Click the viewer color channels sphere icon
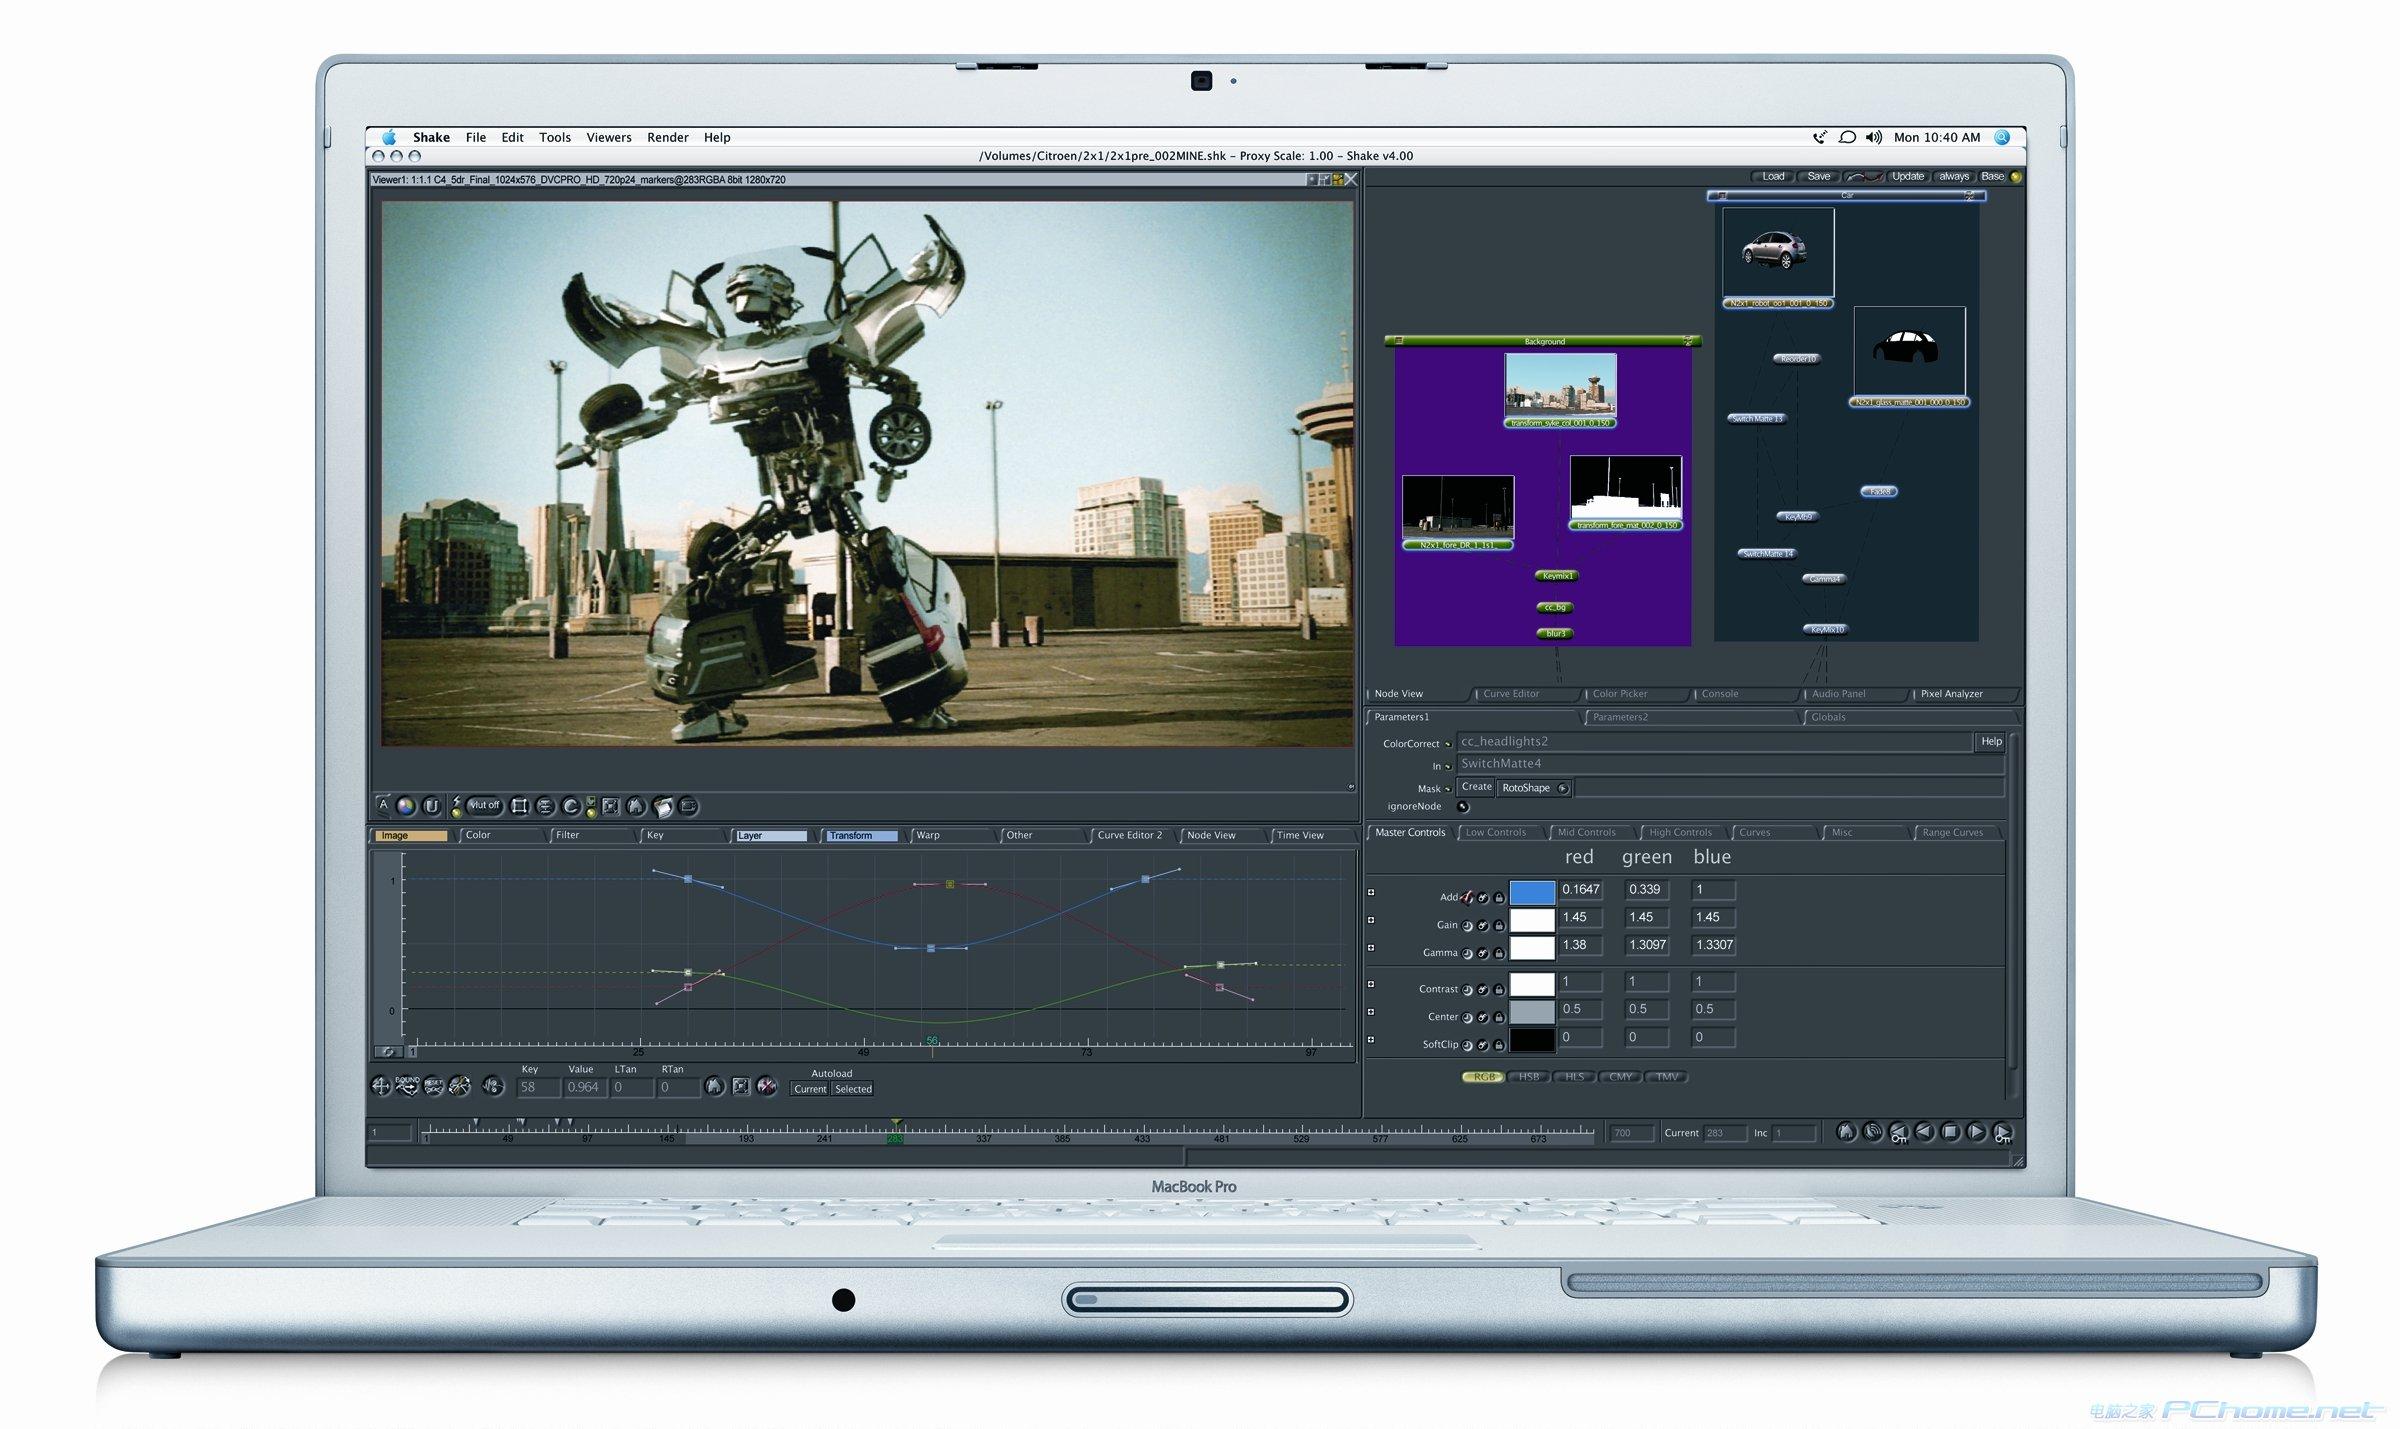The width and height of the screenshot is (2400, 1429). (x=405, y=806)
